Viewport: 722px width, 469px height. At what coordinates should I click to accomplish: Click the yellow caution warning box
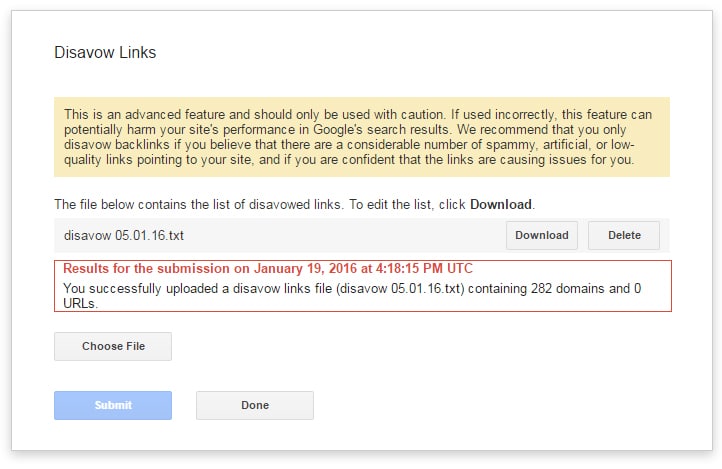tap(362, 137)
